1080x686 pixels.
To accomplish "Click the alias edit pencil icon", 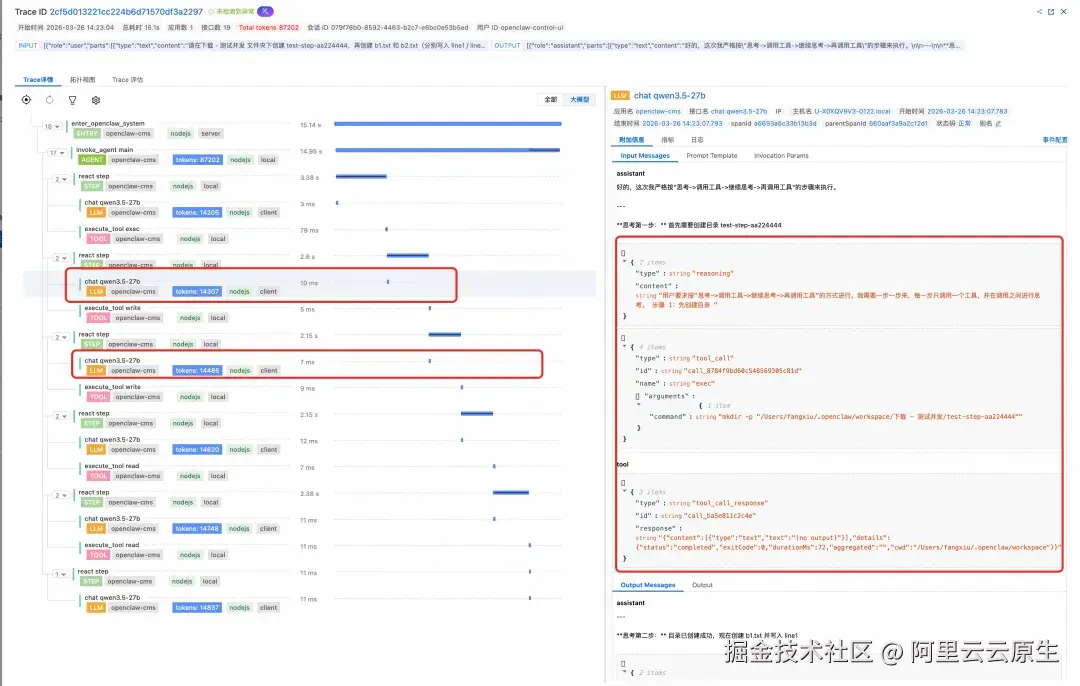I will tap(998, 124).
